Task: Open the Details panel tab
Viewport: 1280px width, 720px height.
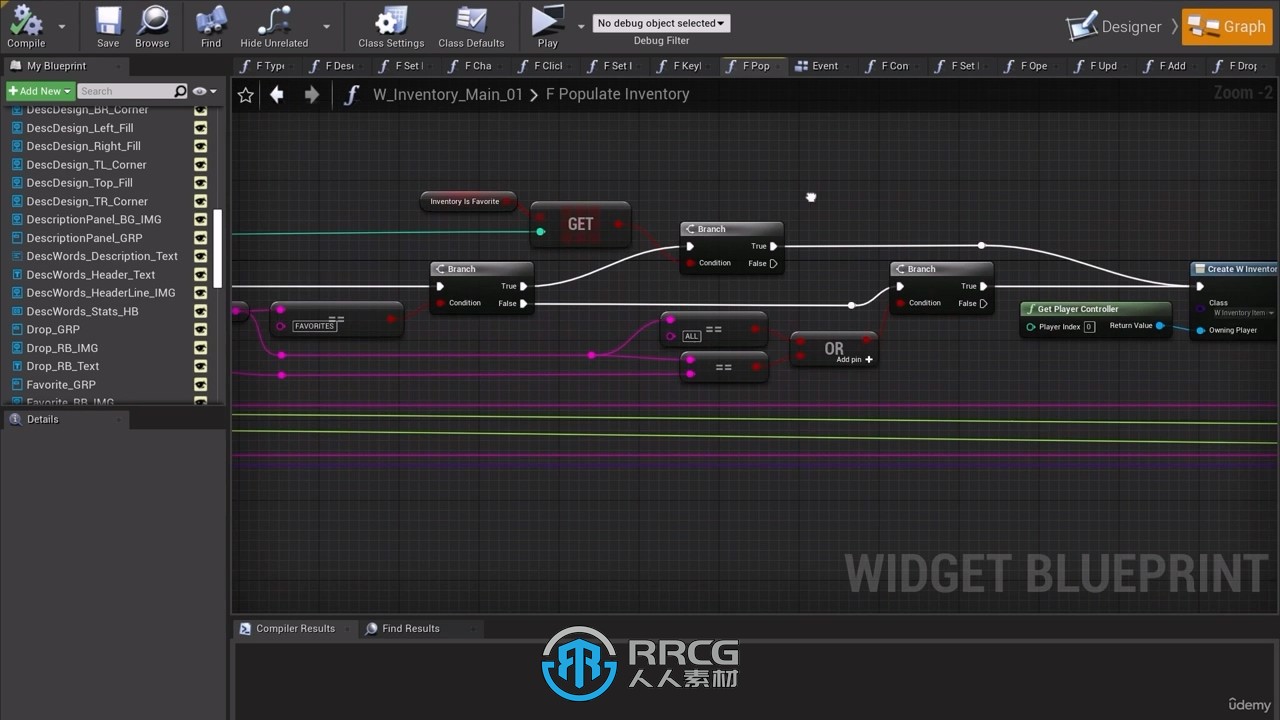Action: pyautogui.click(x=64, y=419)
